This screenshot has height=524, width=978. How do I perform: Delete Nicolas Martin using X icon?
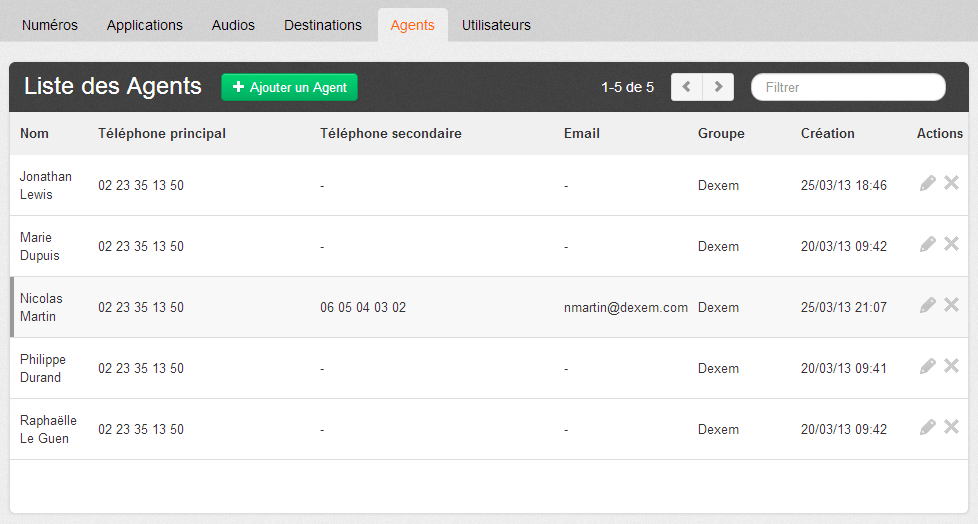tap(951, 305)
